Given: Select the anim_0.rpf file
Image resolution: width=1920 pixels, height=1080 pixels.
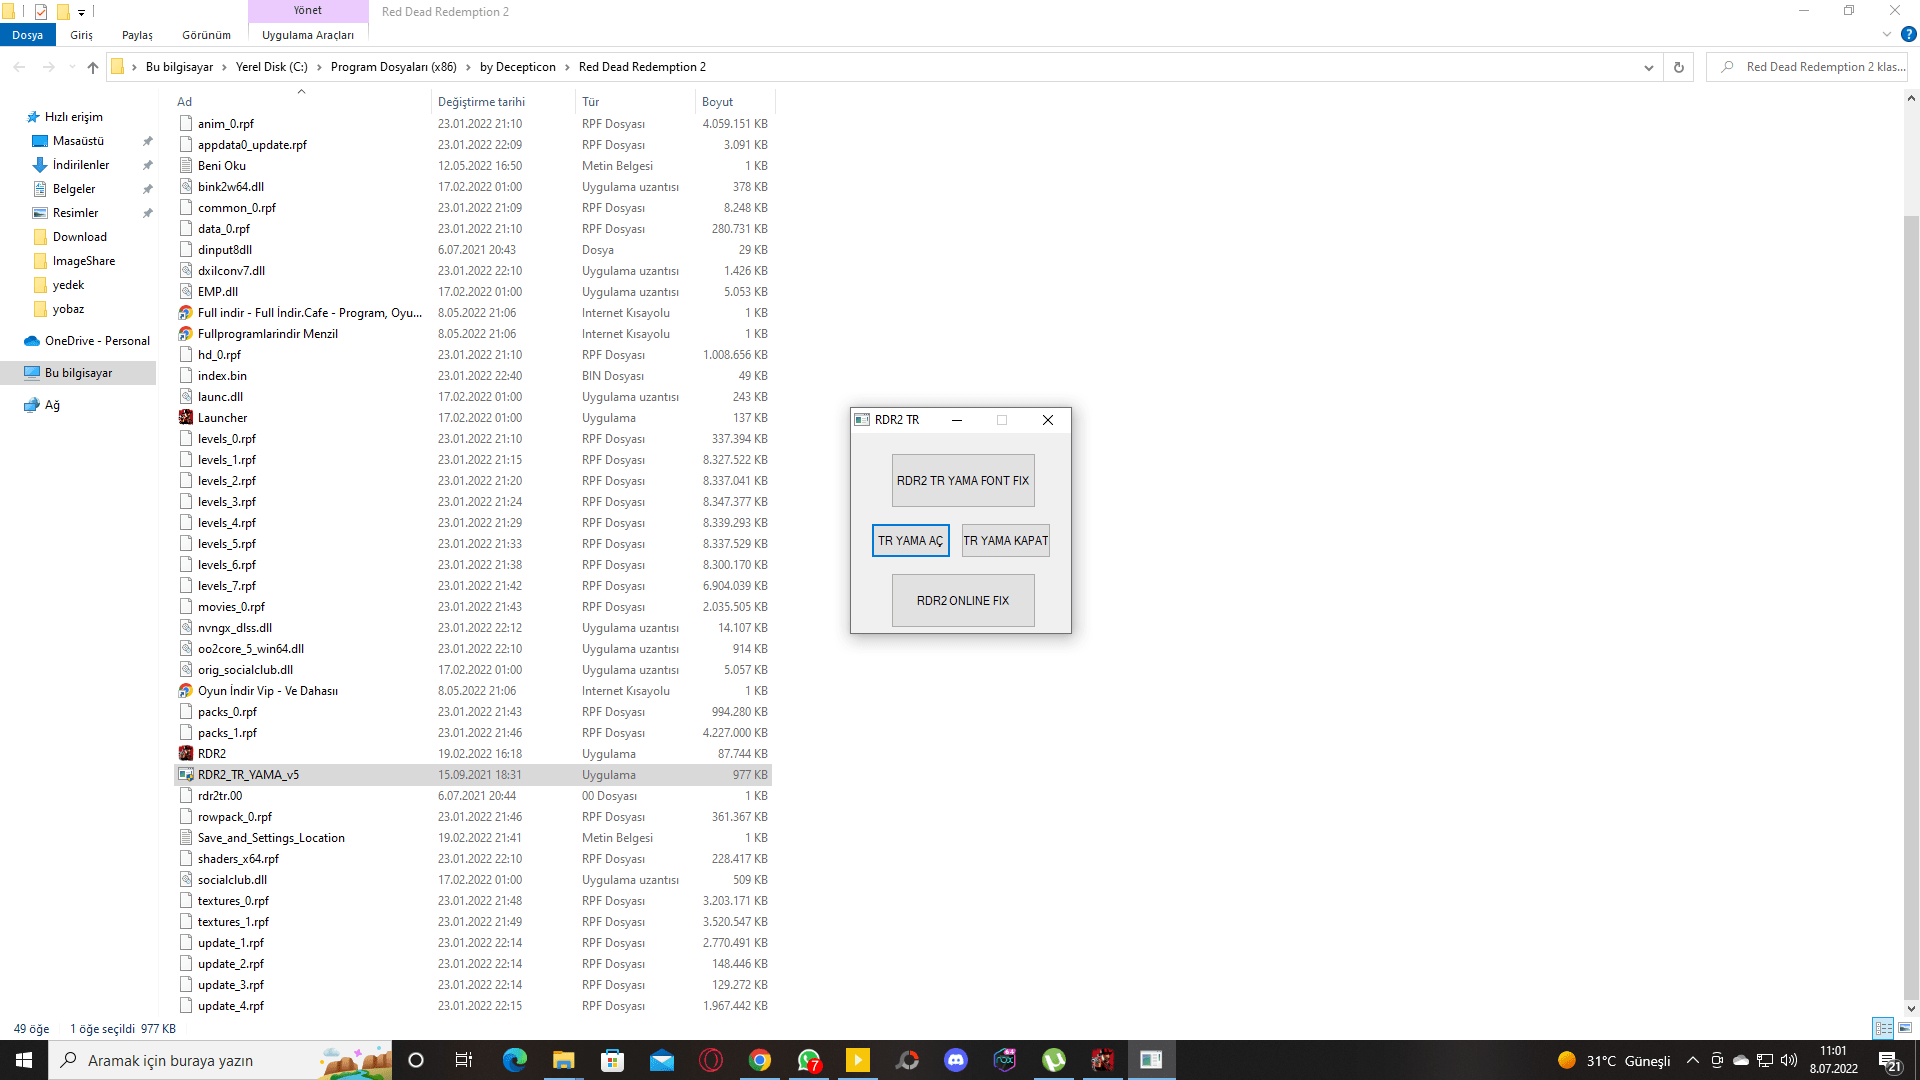Looking at the screenshot, I should click(x=473, y=124).
